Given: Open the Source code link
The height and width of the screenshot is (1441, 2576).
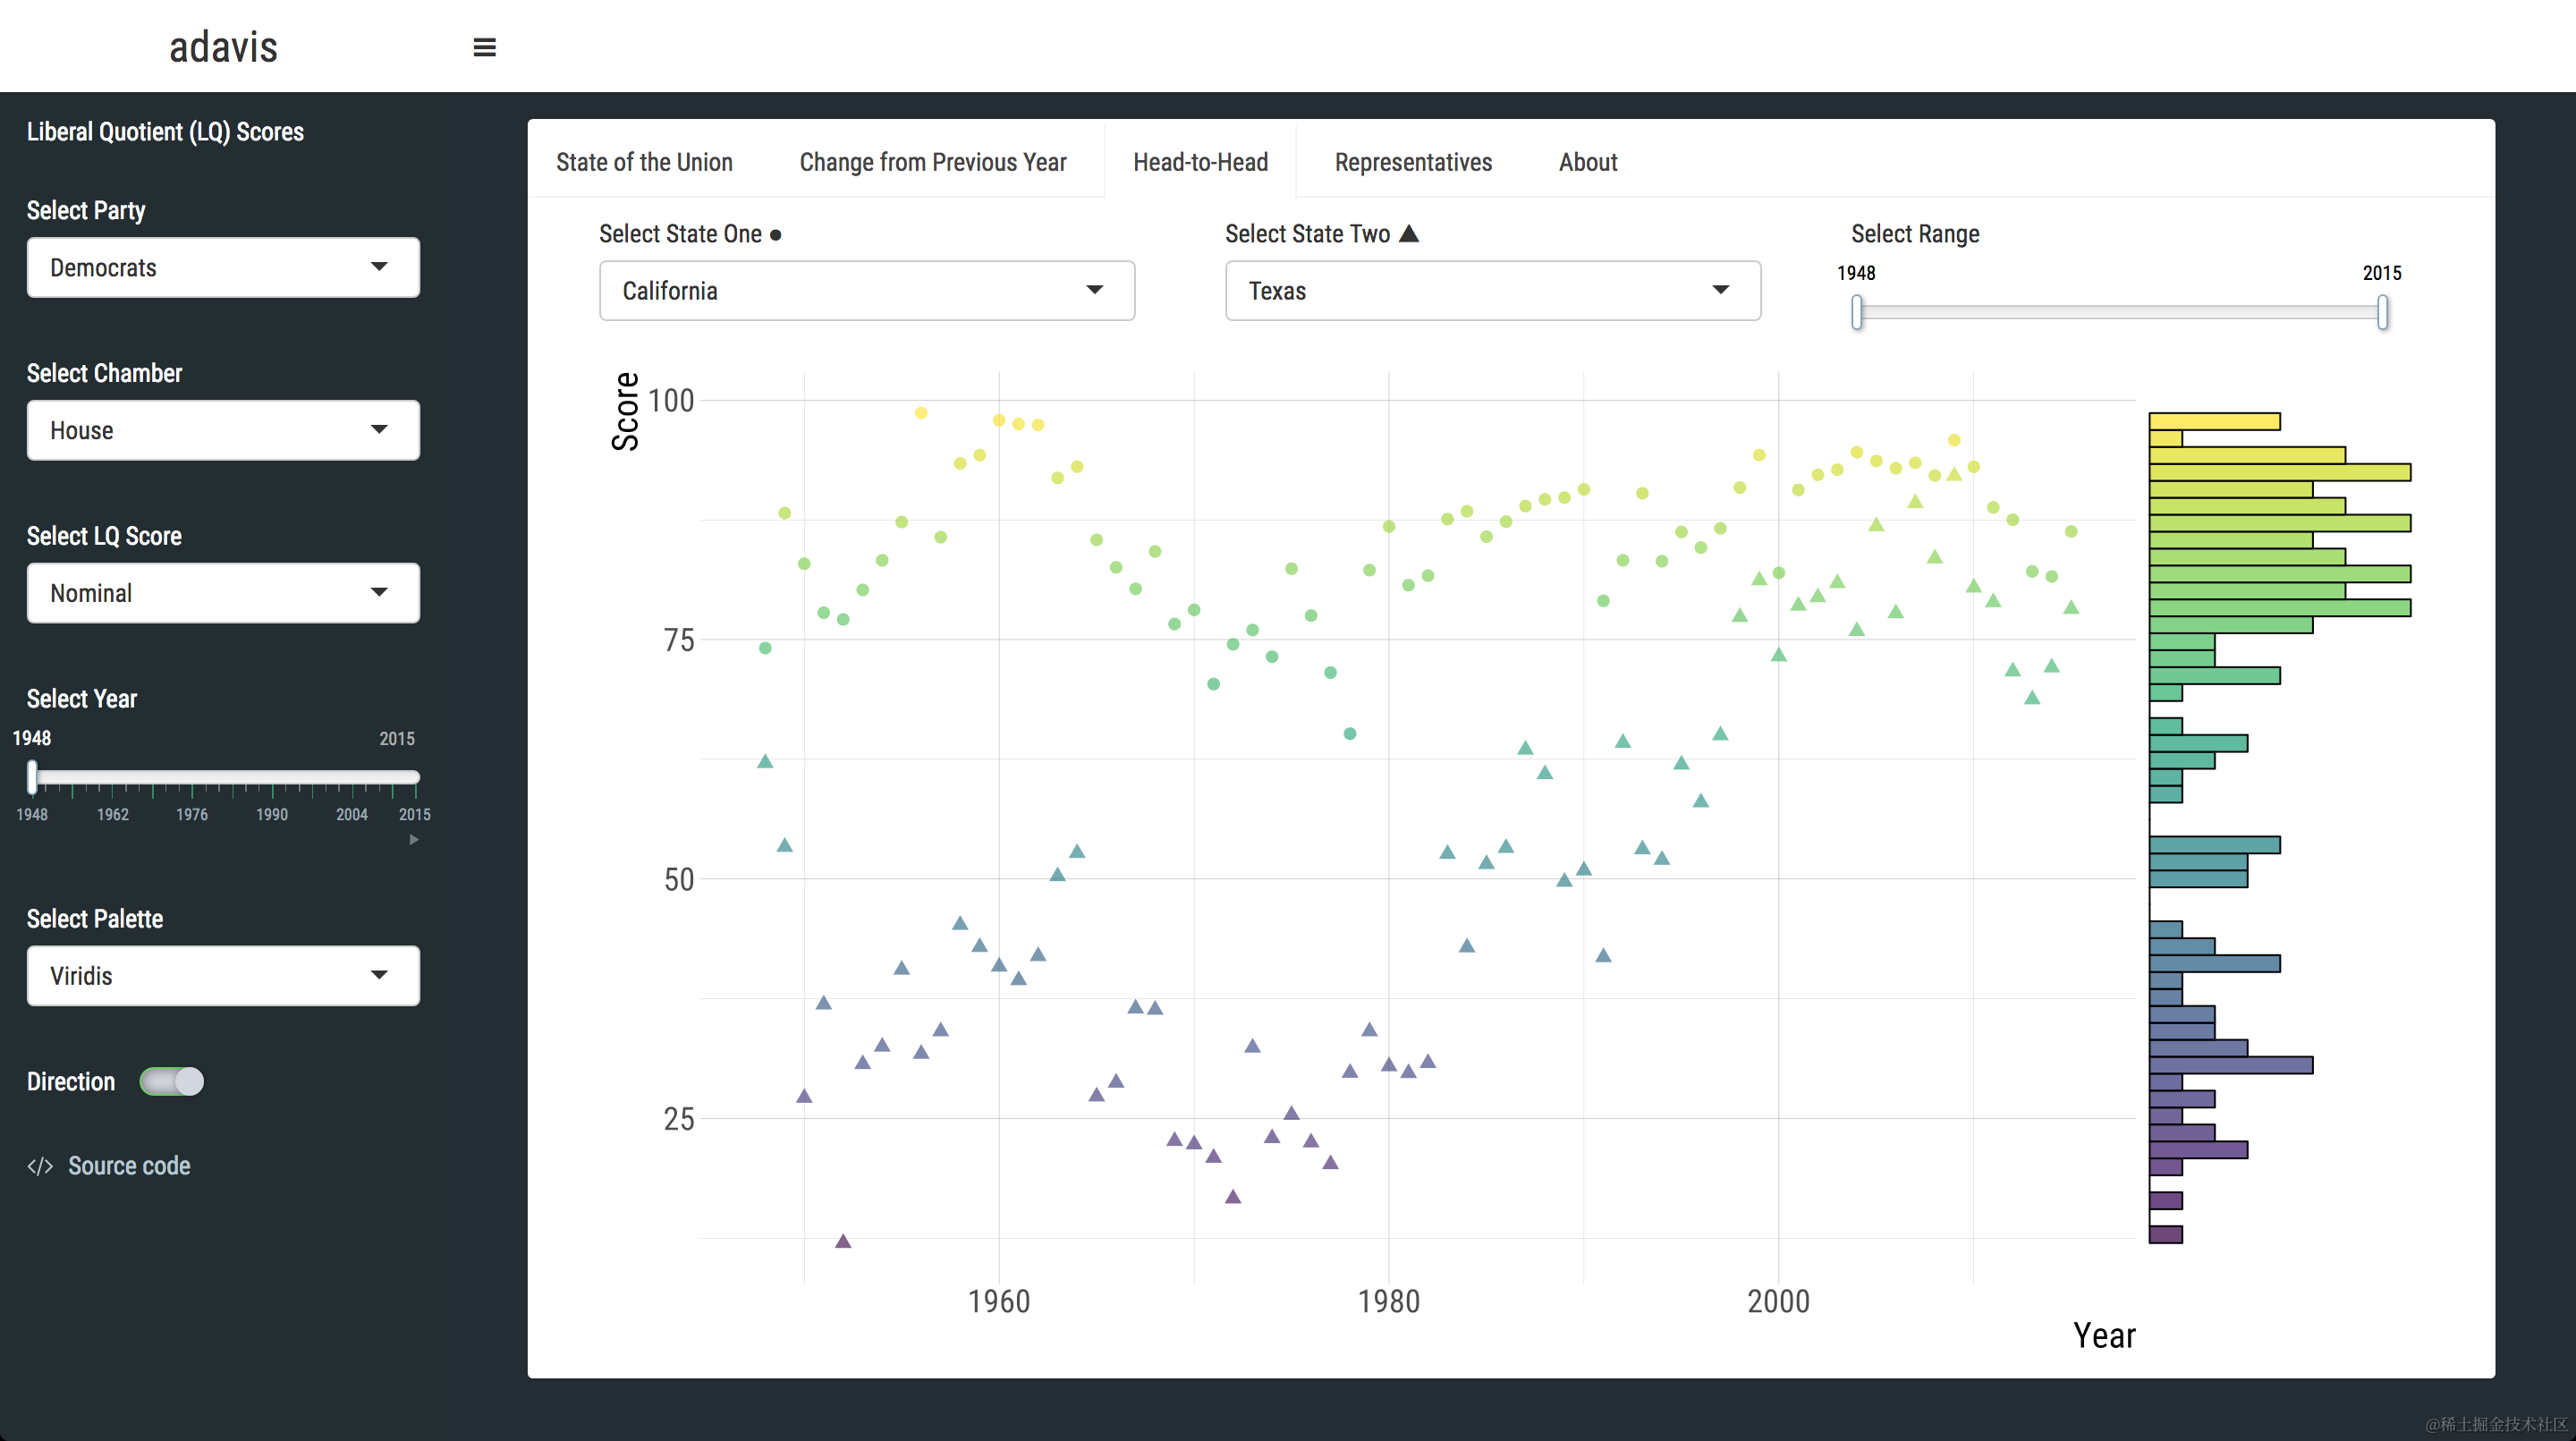Looking at the screenshot, I should 129,1166.
